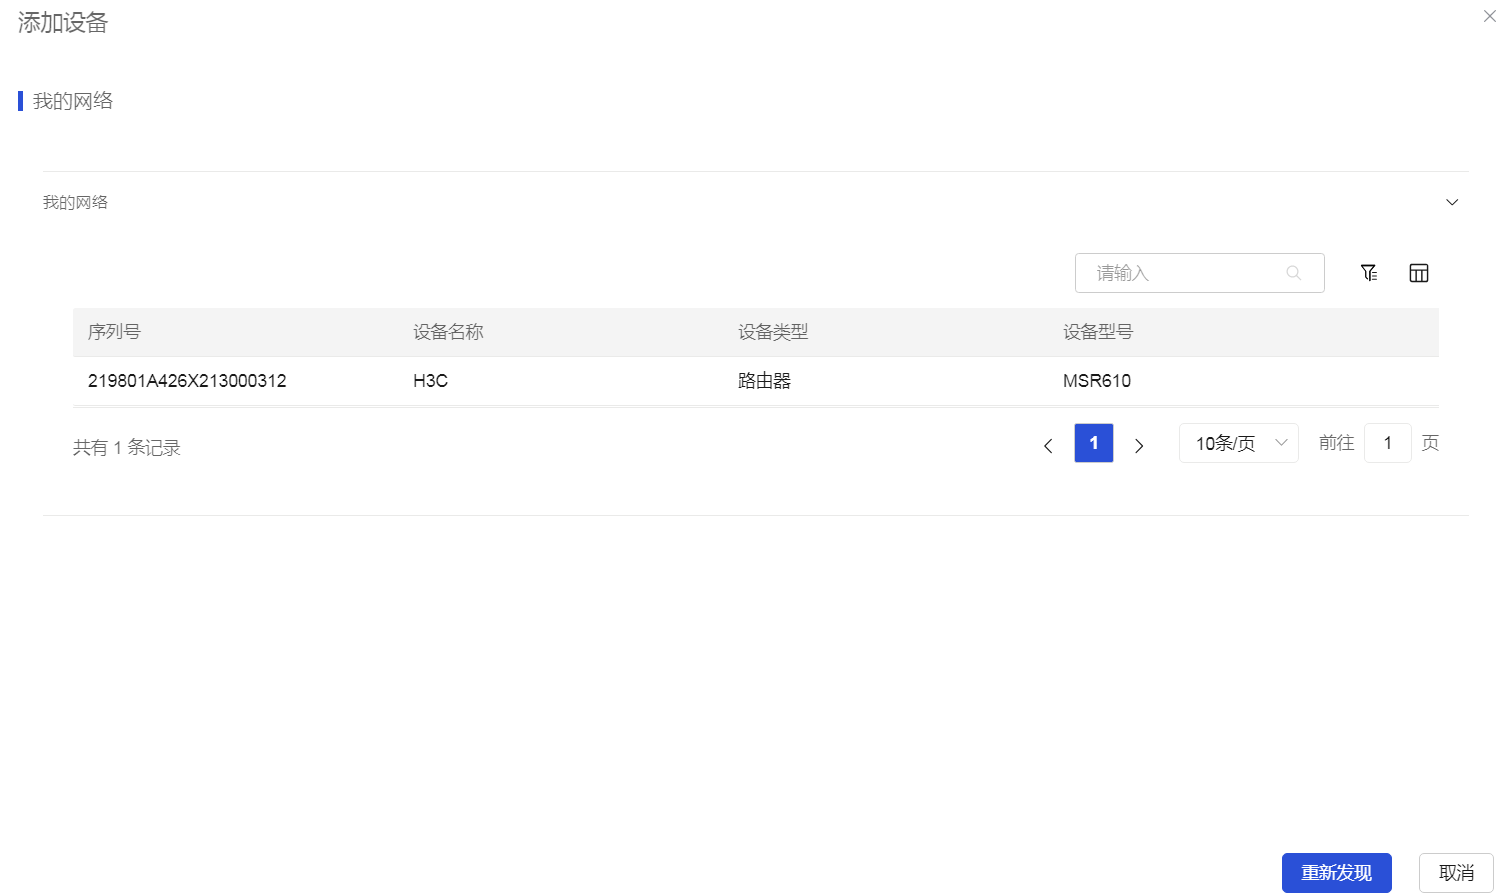Open the column settings icon
Viewport: 1505px width, 896px height.
click(1418, 273)
